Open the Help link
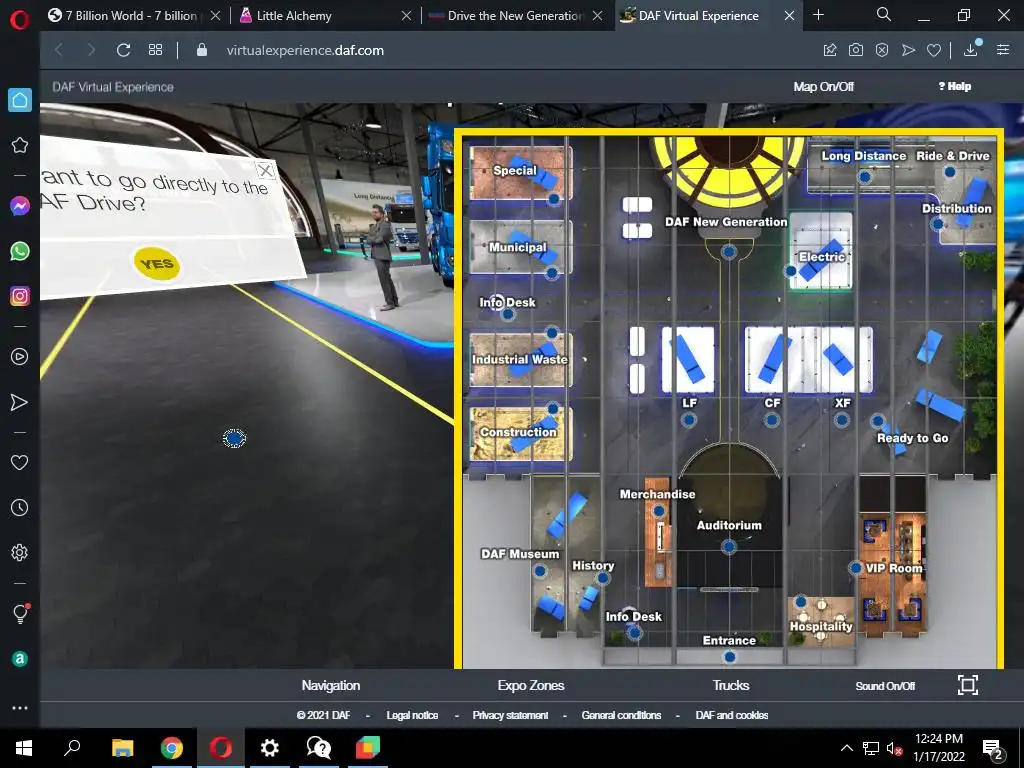This screenshot has height=768, width=1024. (x=955, y=86)
